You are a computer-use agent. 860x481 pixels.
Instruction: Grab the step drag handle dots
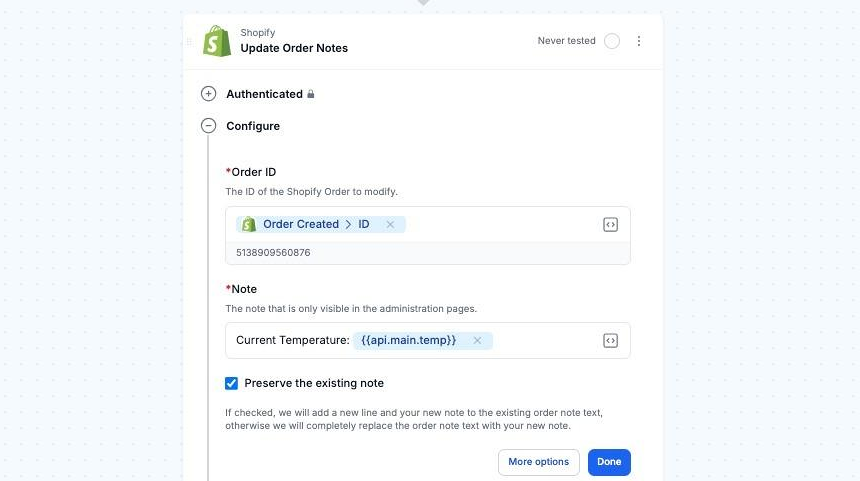[189, 42]
